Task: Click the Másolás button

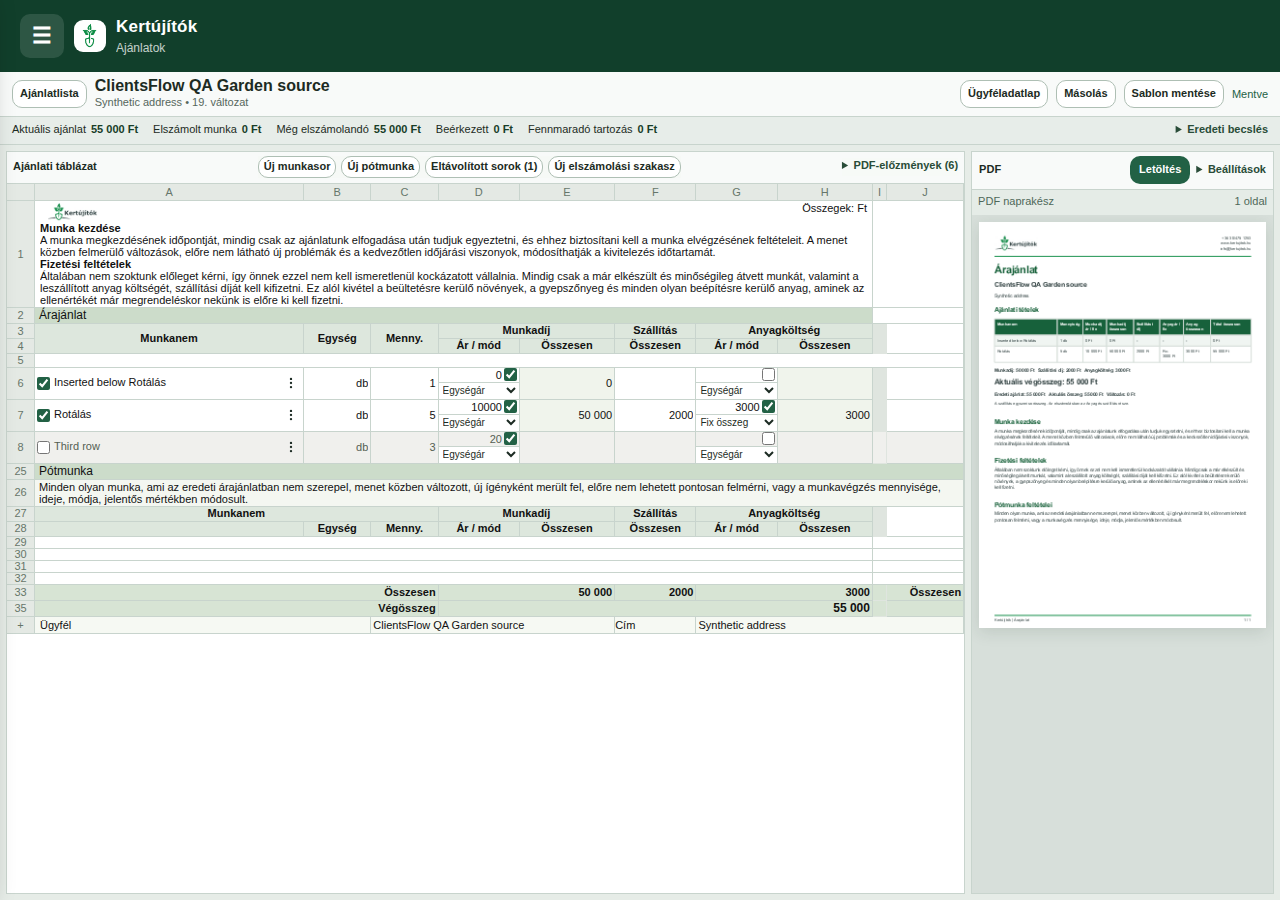Action: coord(1086,94)
